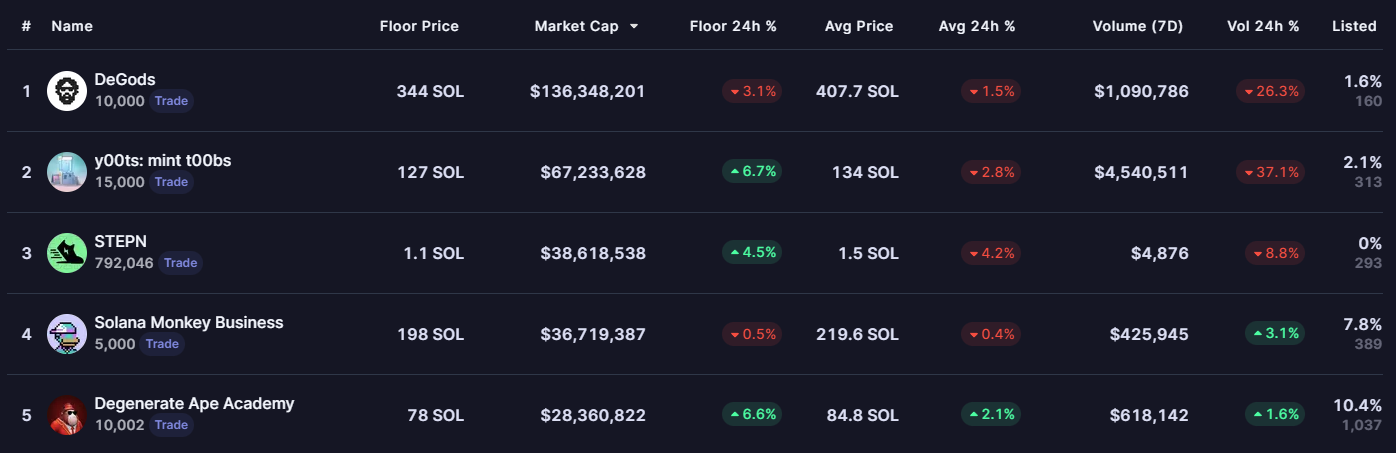
Task: Click the DeGods collection avatar icon
Action: pyautogui.click(x=67, y=91)
